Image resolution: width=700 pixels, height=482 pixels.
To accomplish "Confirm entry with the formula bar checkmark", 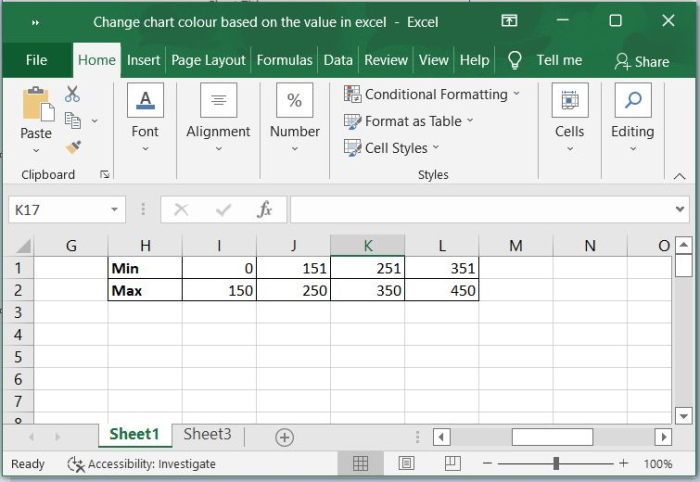I will coord(223,209).
